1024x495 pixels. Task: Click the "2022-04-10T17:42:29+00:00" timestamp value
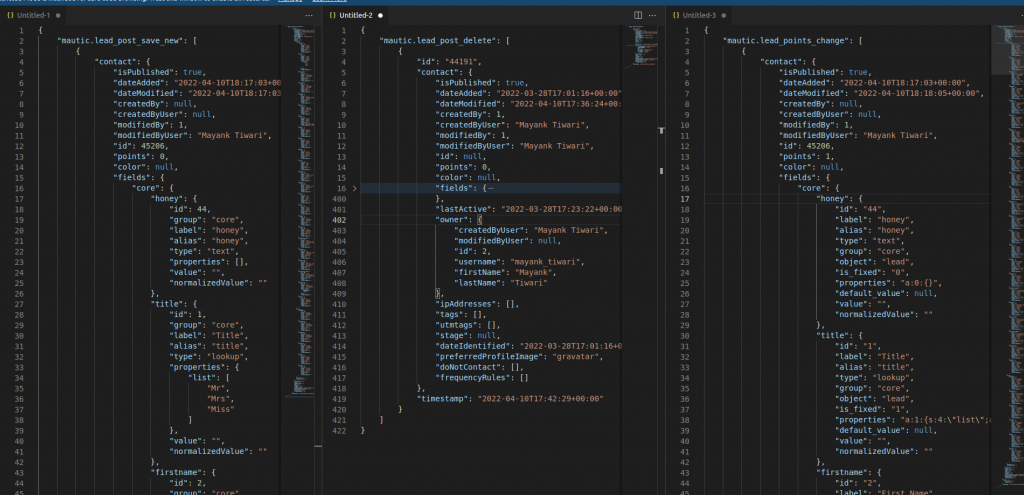pyautogui.click(x=540, y=398)
